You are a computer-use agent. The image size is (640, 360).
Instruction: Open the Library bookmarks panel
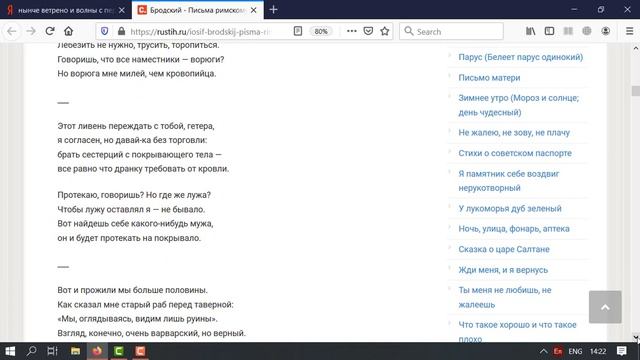[531, 31]
